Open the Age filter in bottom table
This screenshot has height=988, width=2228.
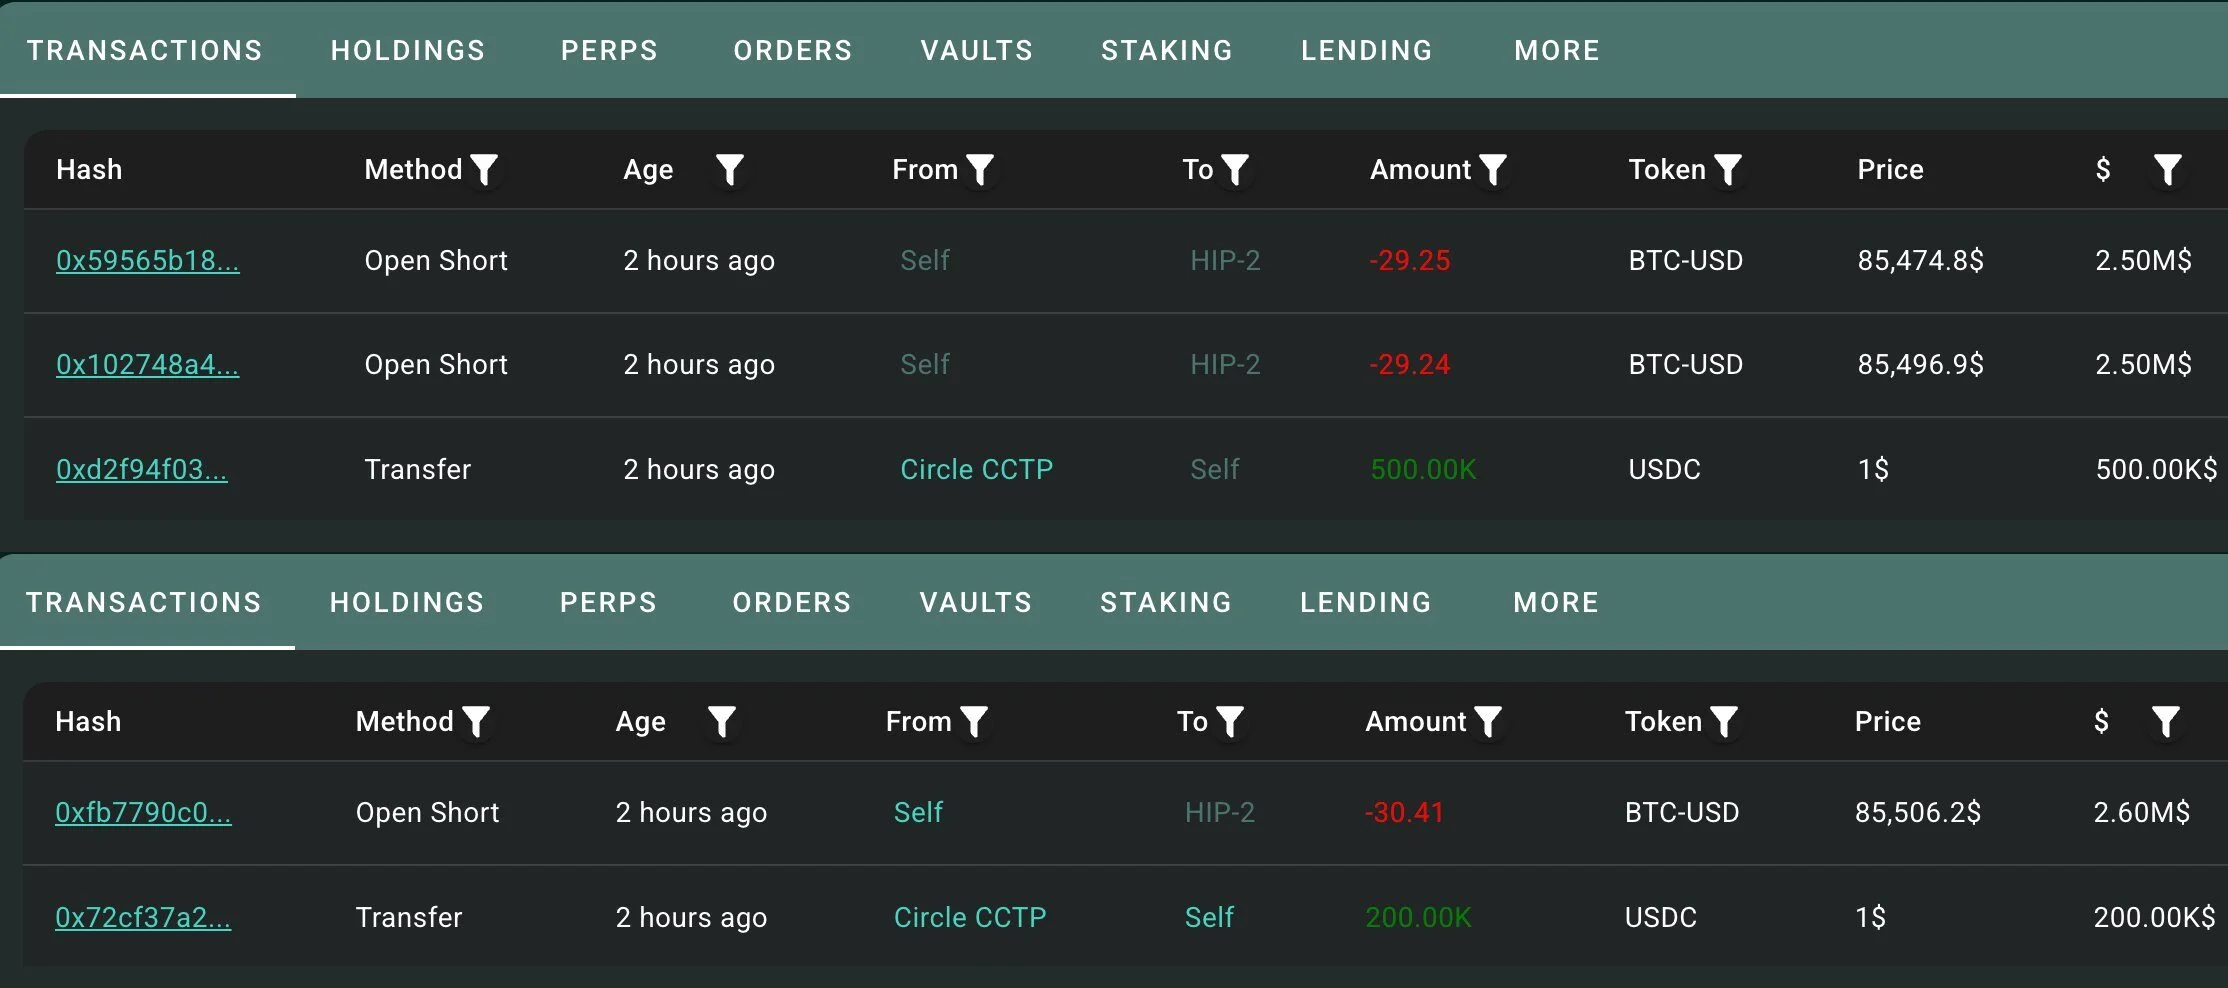[x=722, y=722]
